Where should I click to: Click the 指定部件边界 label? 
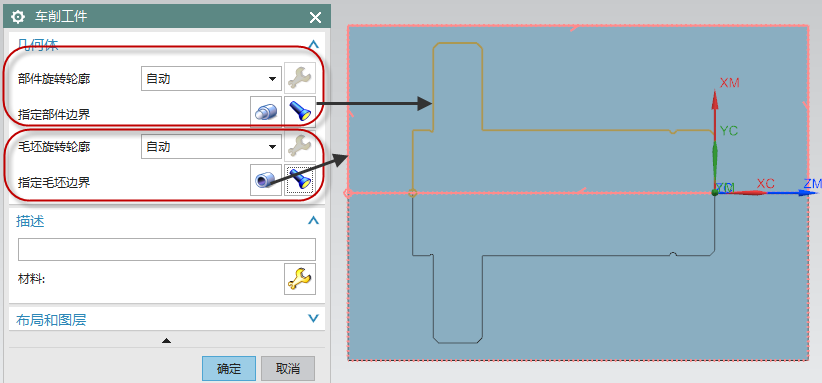click(x=53, y=114)
